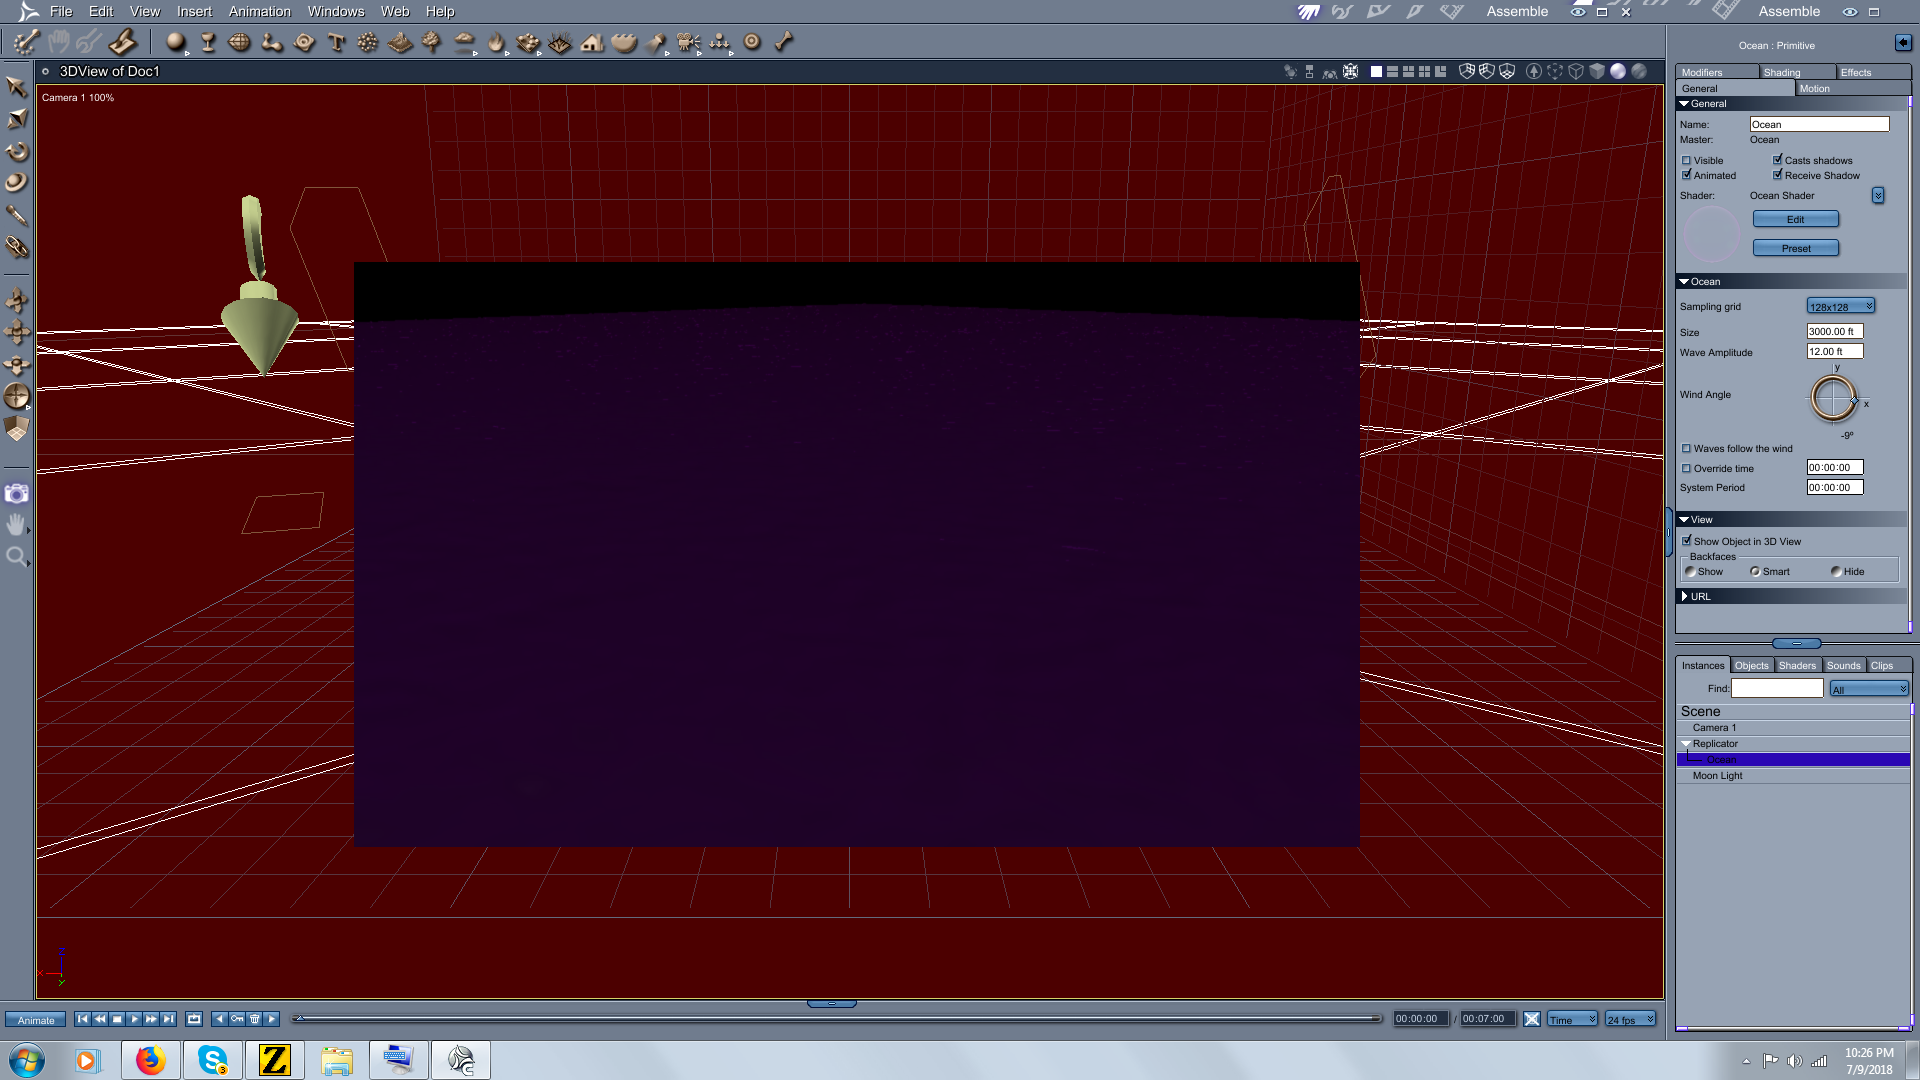Open the Animation menu
This screenshot has width=1920, height=1080.
click(x=259, y=11)
